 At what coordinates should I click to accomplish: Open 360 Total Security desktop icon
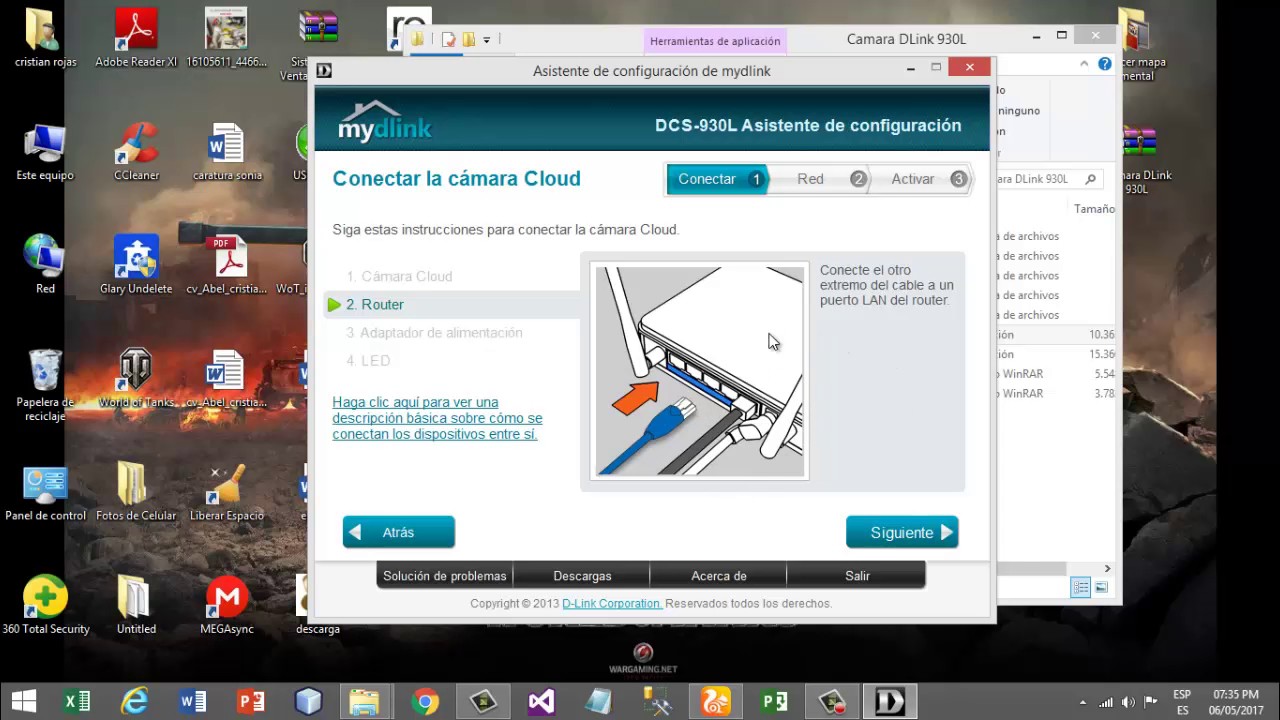(x=45, y=605)
